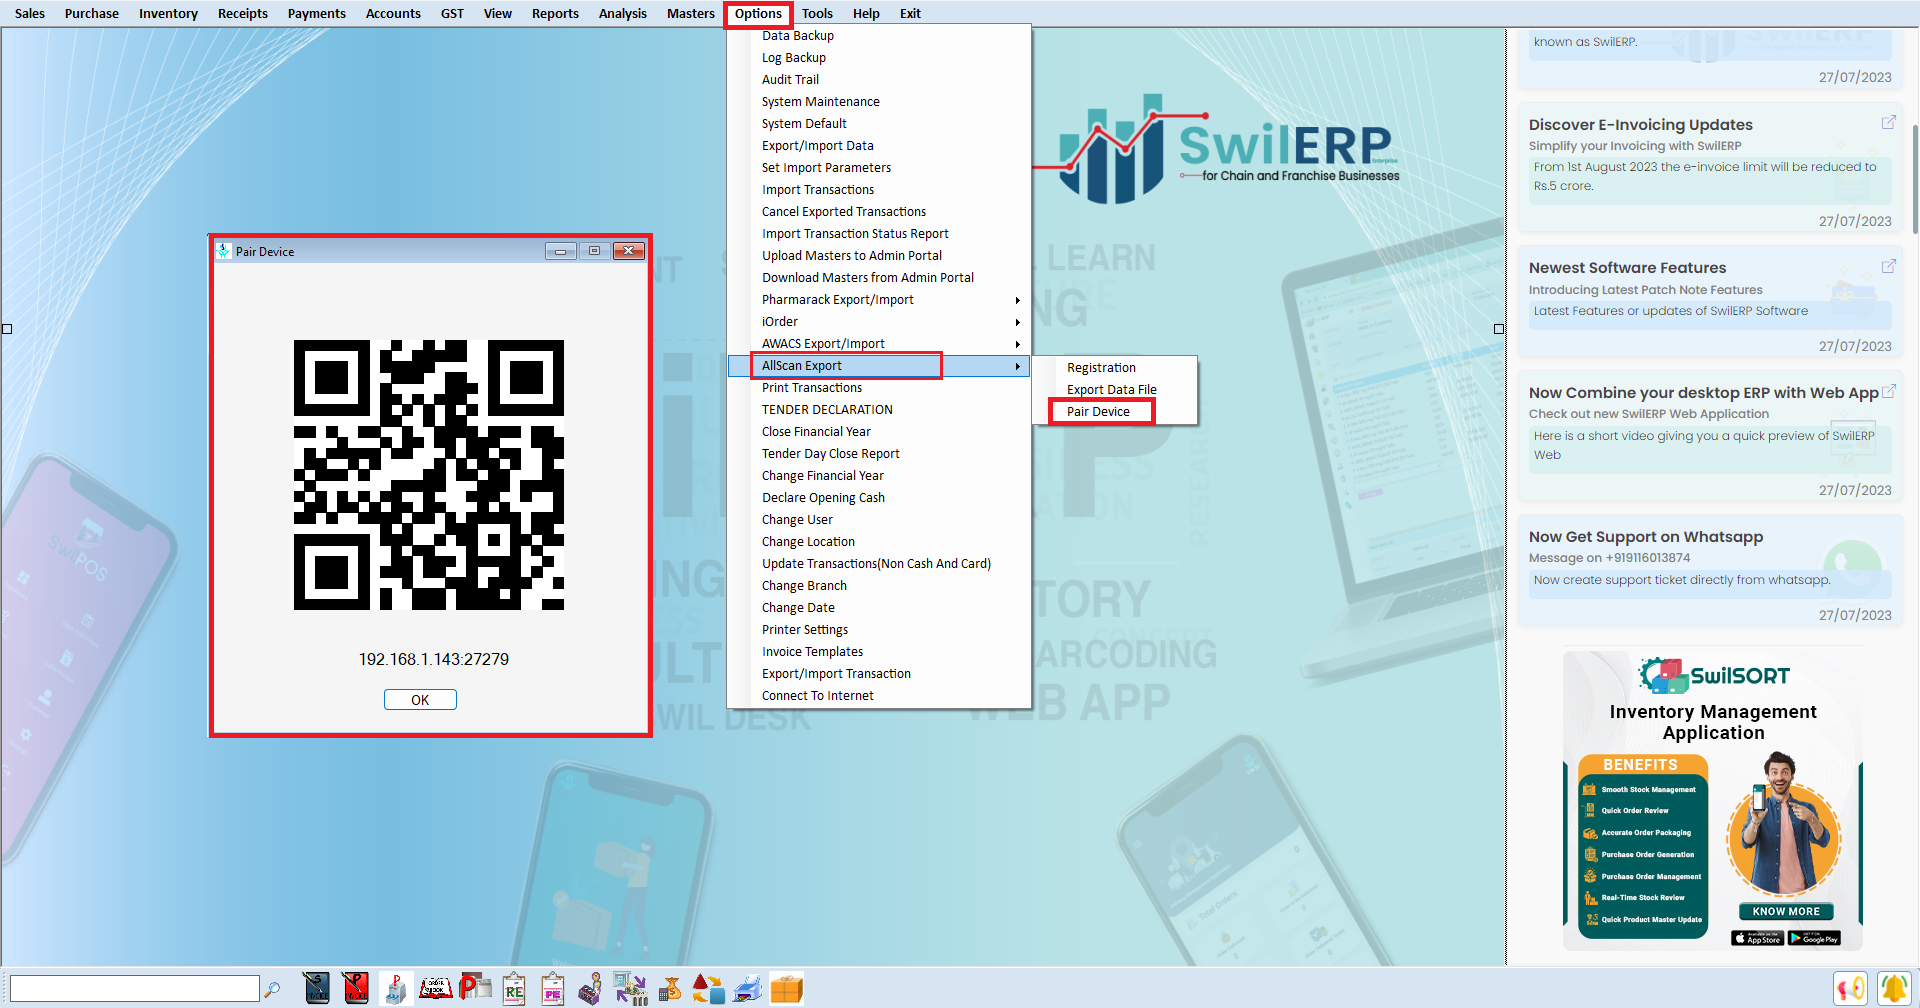This screenshot has width=1920, height=1008.
Task: Open the Sales menu
Action: pos(30,13)
